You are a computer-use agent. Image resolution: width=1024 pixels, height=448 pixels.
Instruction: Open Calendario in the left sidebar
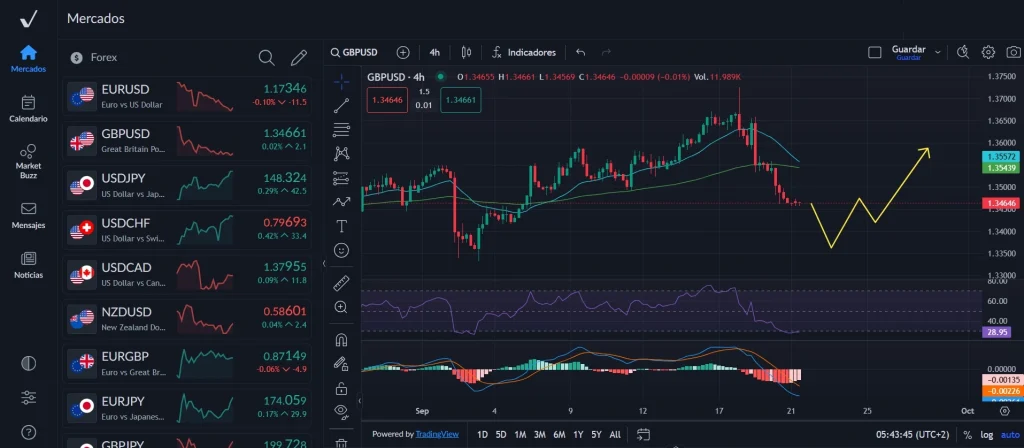pyautogui.click(x=28, y=108)
